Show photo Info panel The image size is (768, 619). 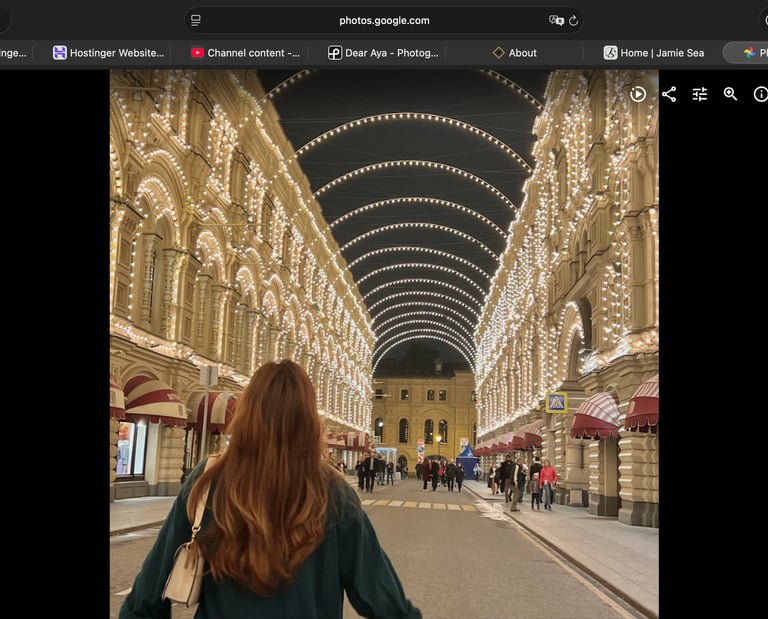[x=761, y=94]
